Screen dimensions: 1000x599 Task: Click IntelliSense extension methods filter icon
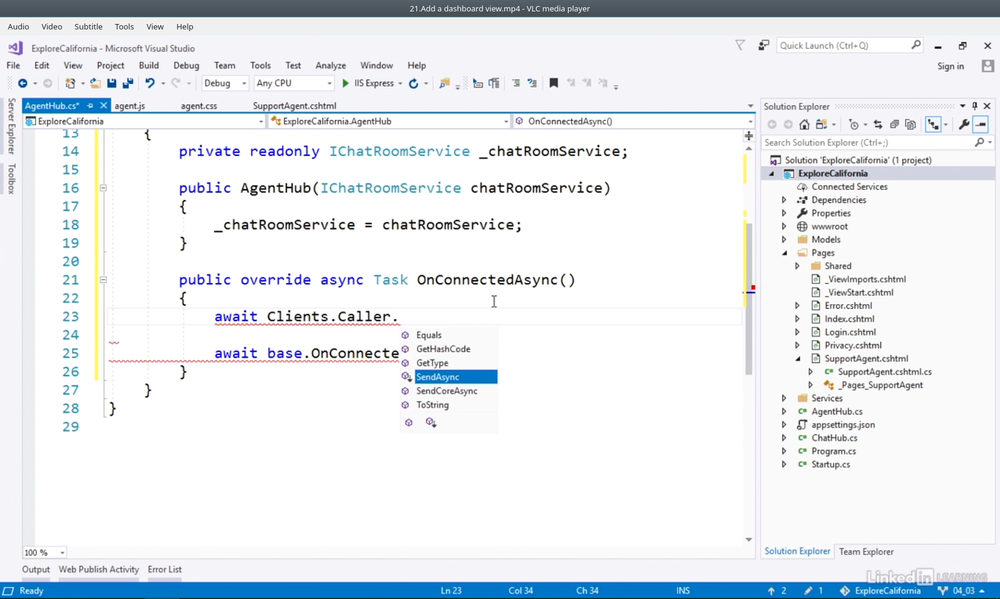coord(430,422)
